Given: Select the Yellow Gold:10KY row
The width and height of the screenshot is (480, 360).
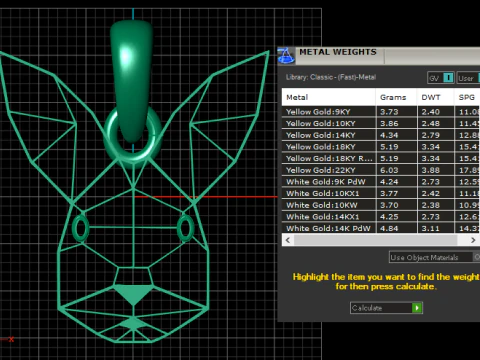Looking at the screenshot, I should coord(381,123).
